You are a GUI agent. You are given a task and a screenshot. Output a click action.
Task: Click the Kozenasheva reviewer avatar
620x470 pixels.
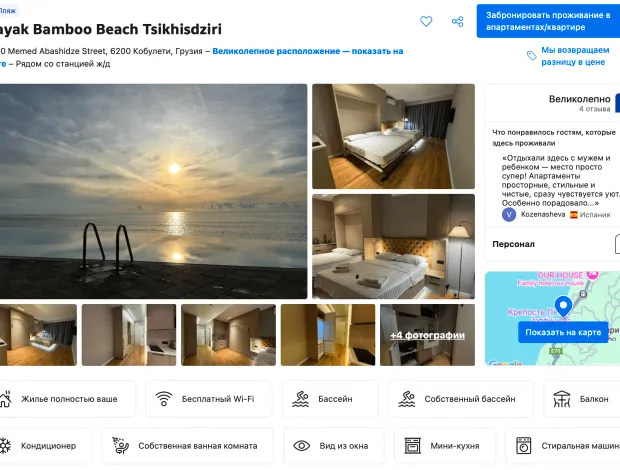click(509, 215)
